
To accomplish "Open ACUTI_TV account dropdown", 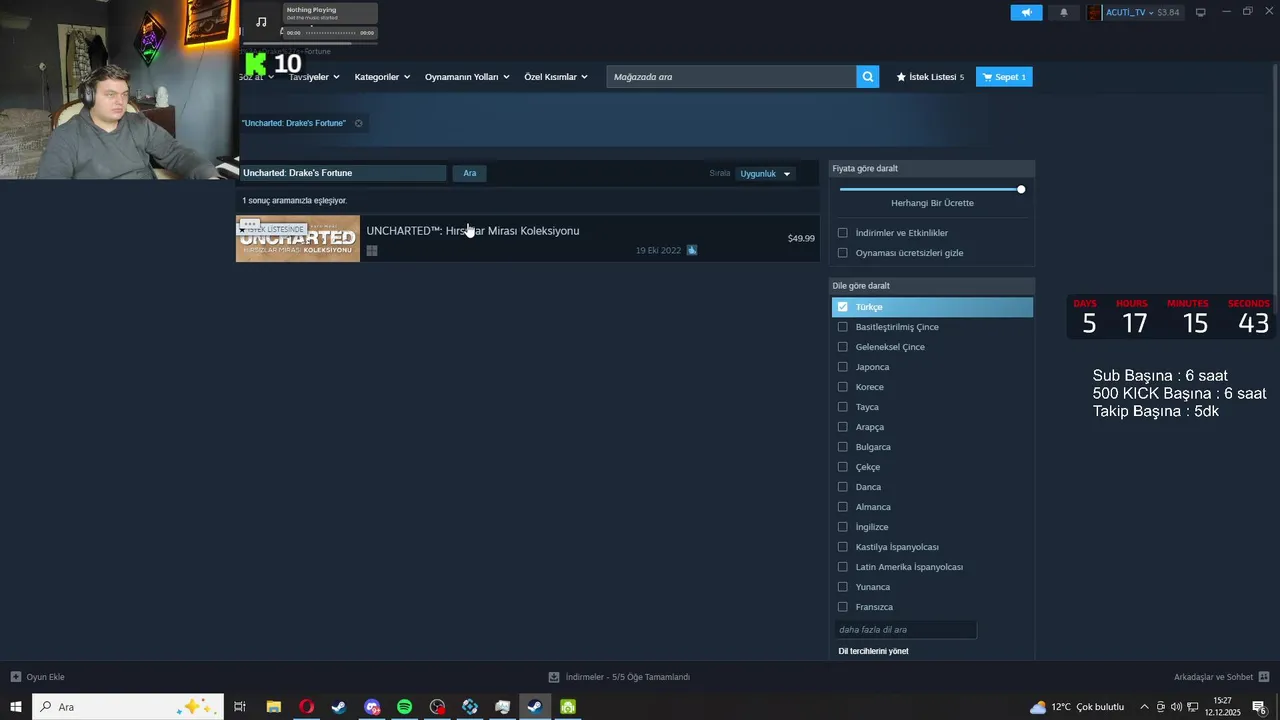I will (x=1129, y=13).
